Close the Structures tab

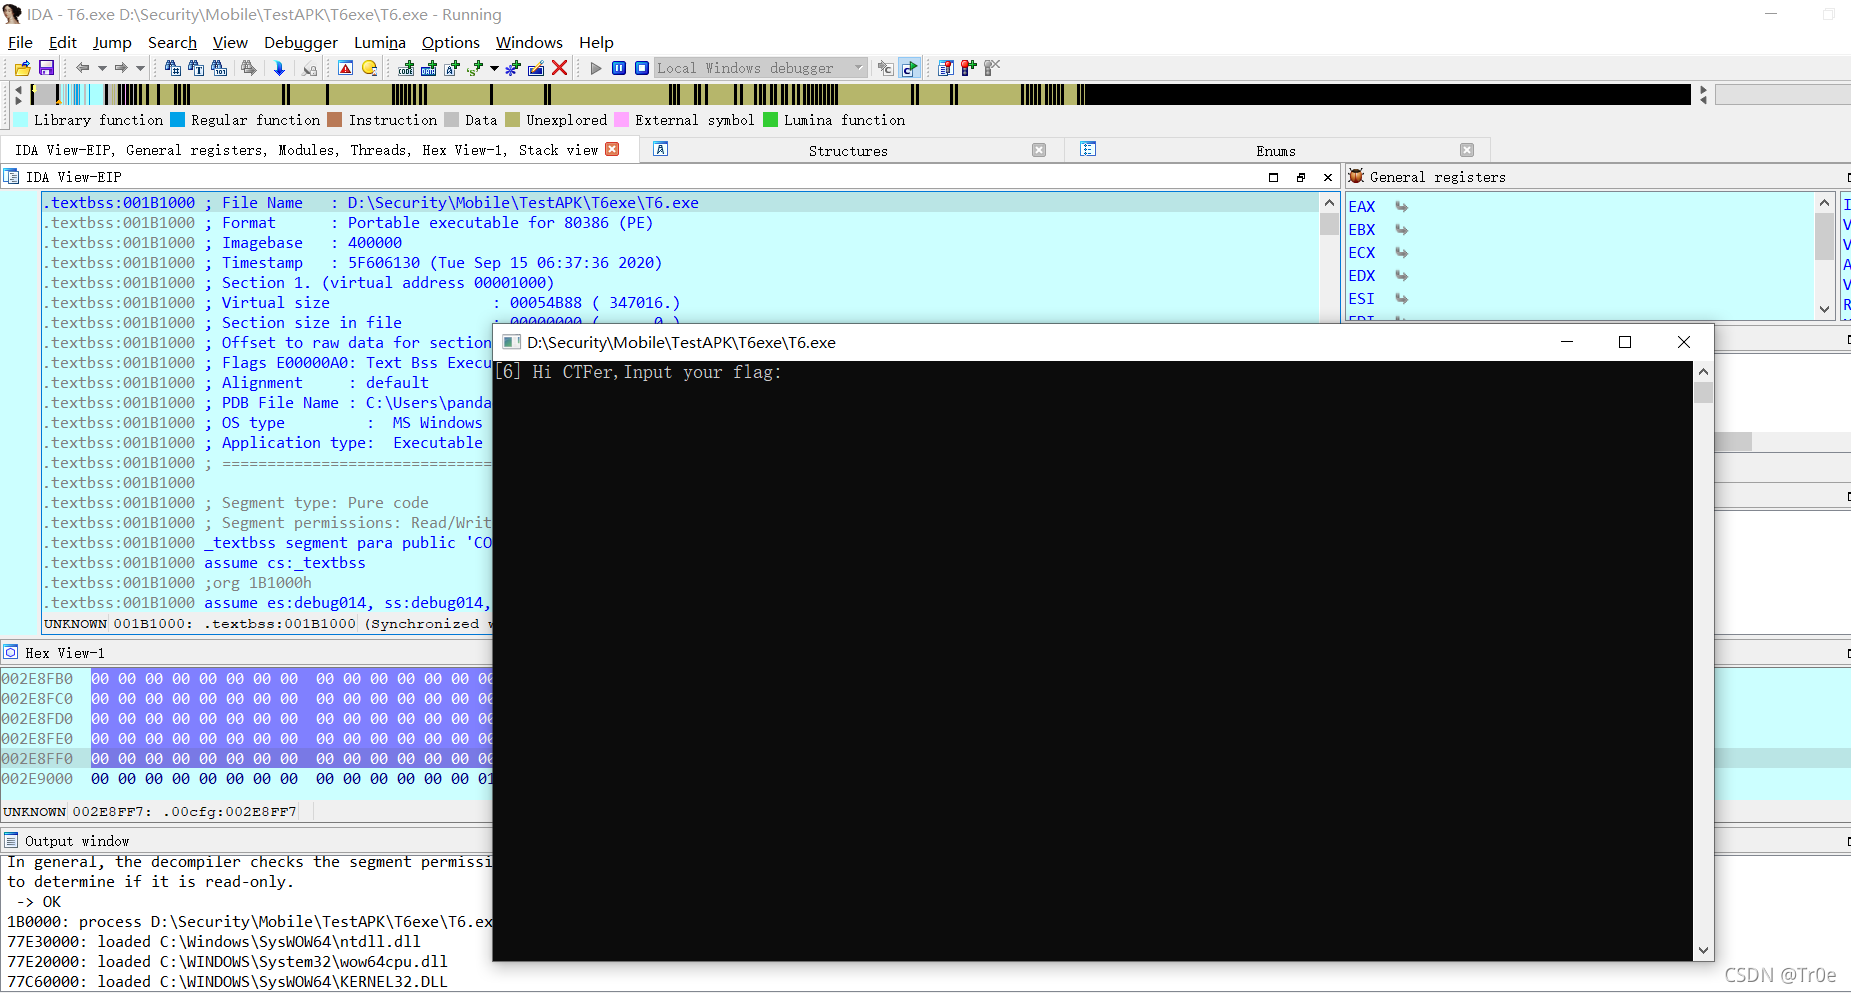1039,150
